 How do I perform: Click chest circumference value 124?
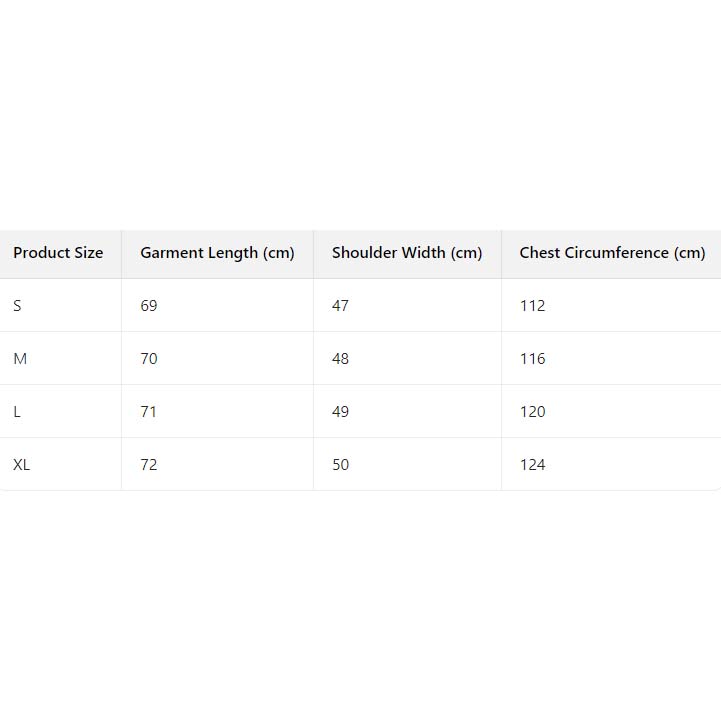[x=532, y=465]
